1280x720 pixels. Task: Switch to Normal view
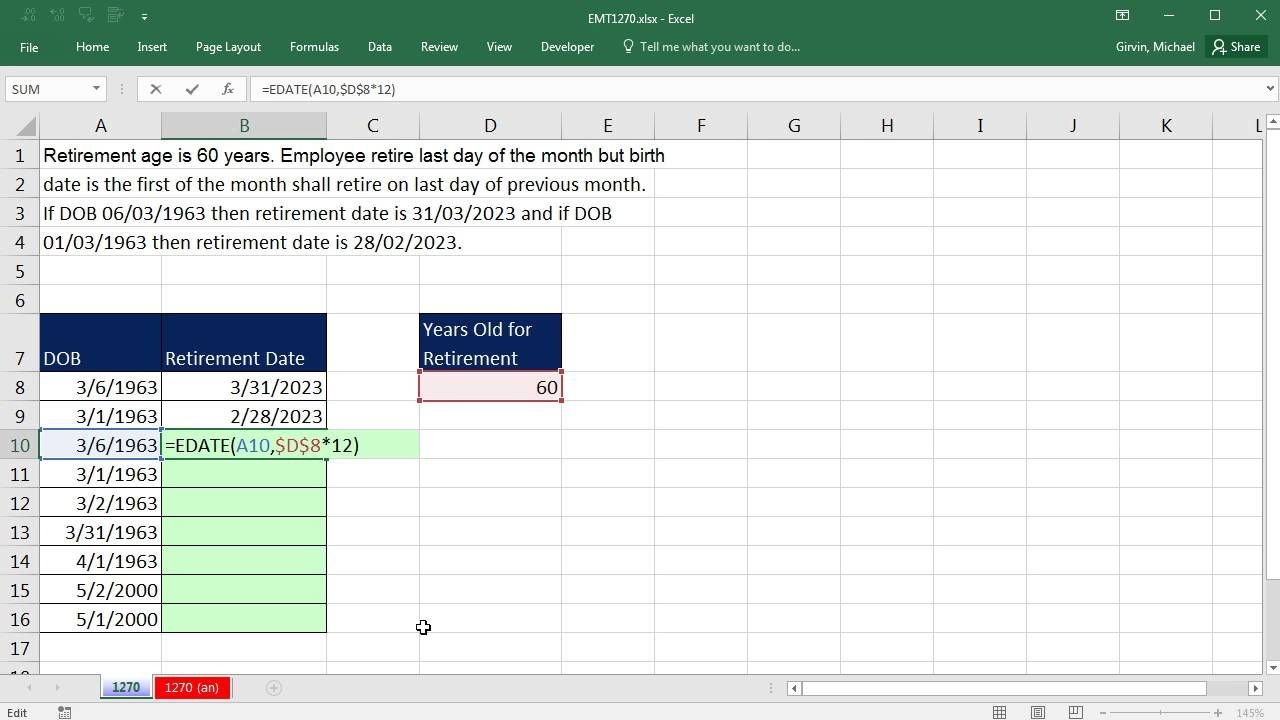[999, 712]
